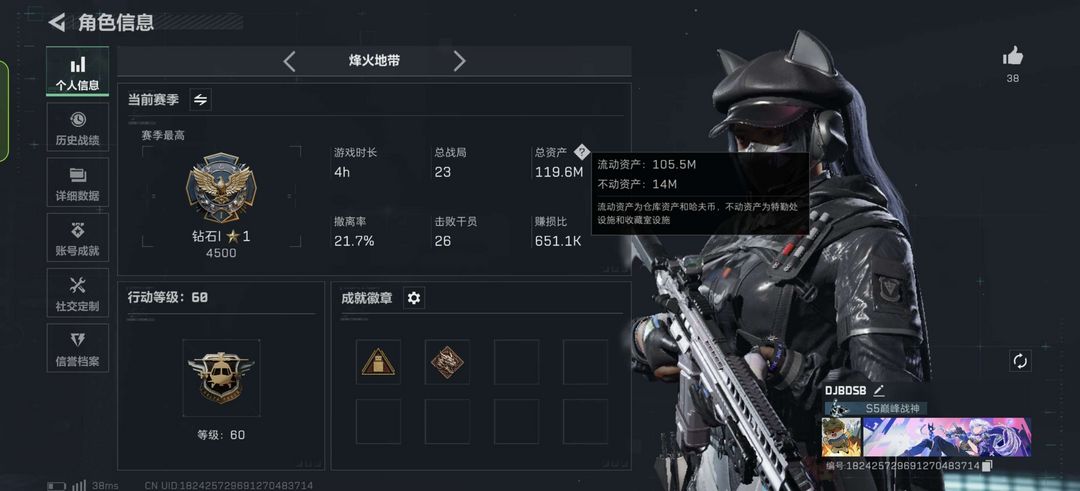The image size is (1080, 491).
Task: Rotate the character model with refresh icon
Action: pos(1020,361)
